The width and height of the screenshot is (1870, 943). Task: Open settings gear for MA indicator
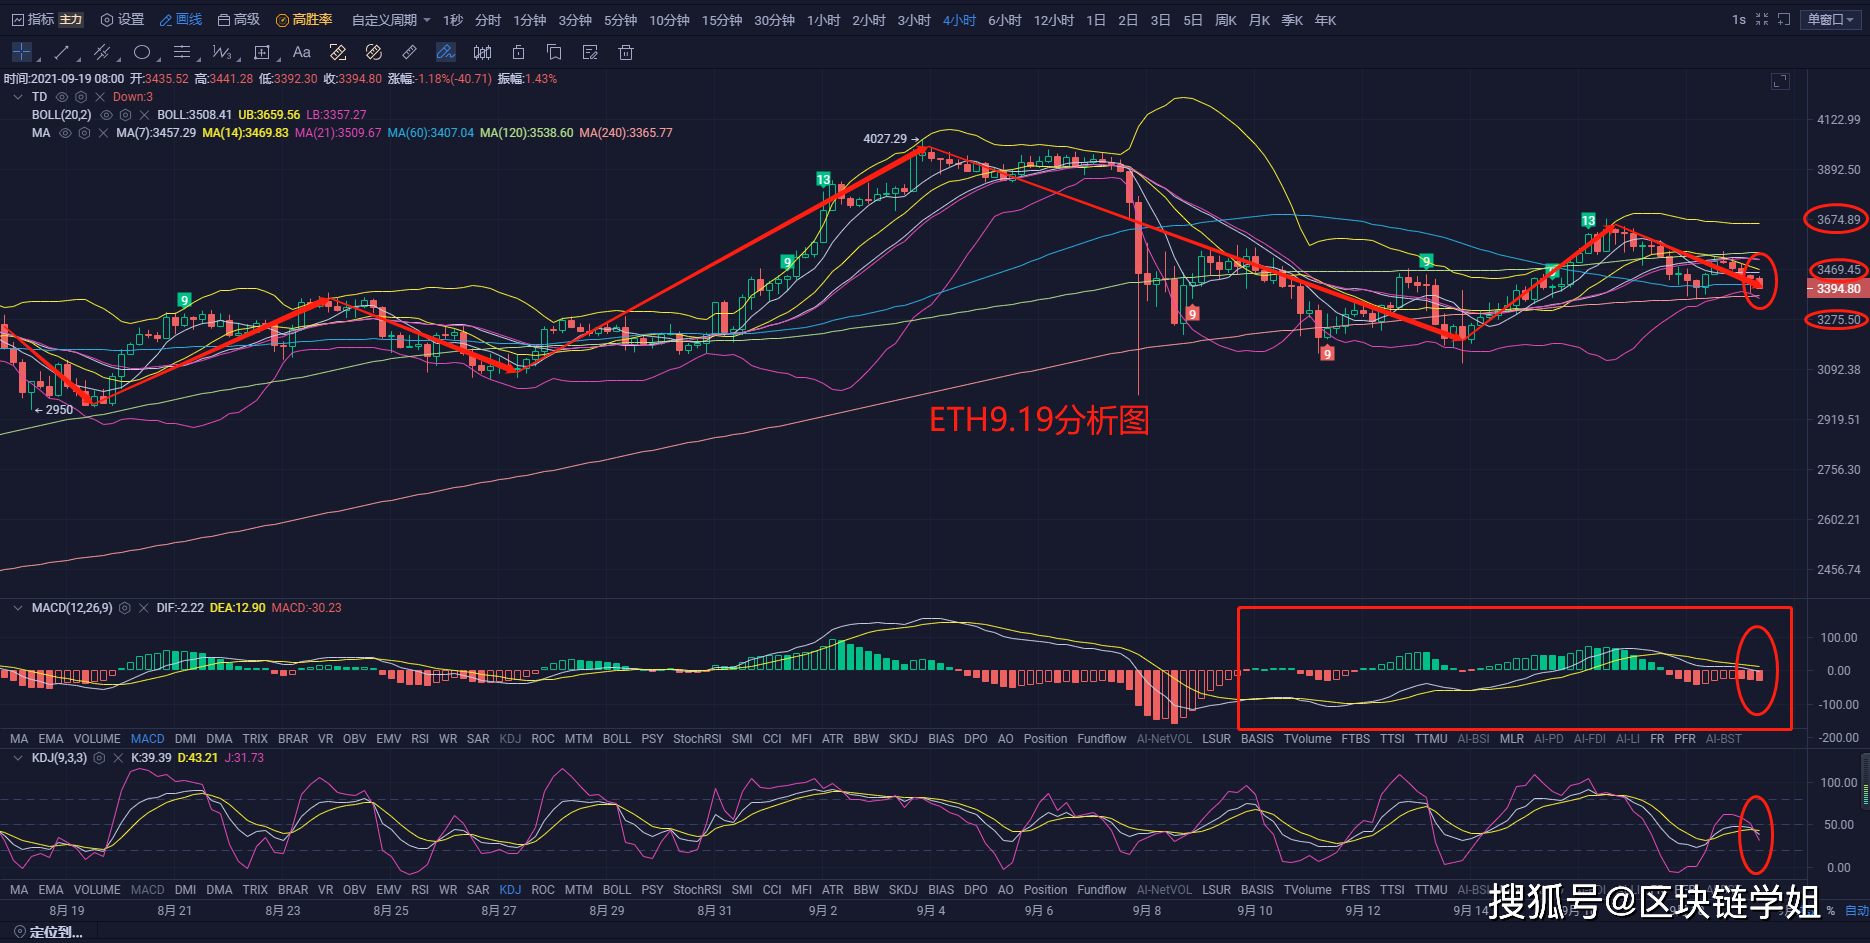[x=84, y=133]
